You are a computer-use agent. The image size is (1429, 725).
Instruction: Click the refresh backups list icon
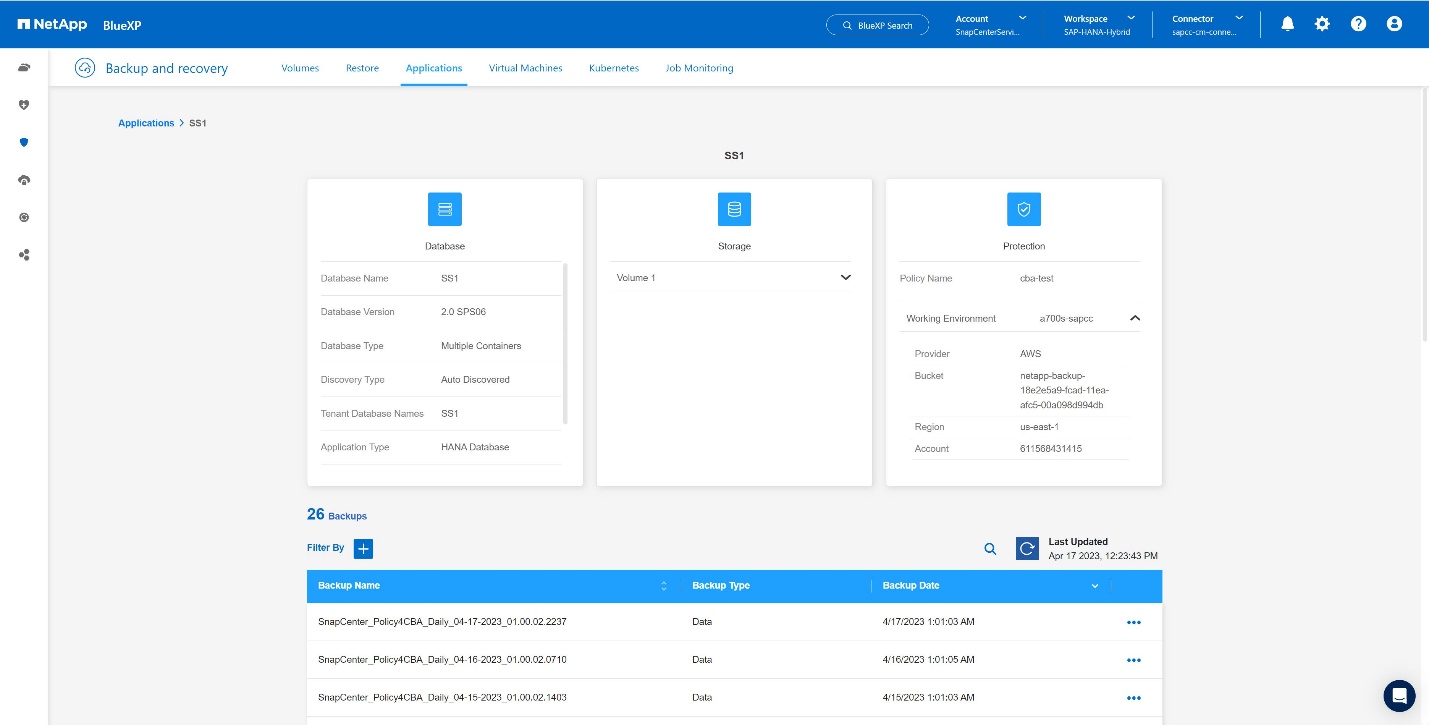click(x=1027, y=548)
